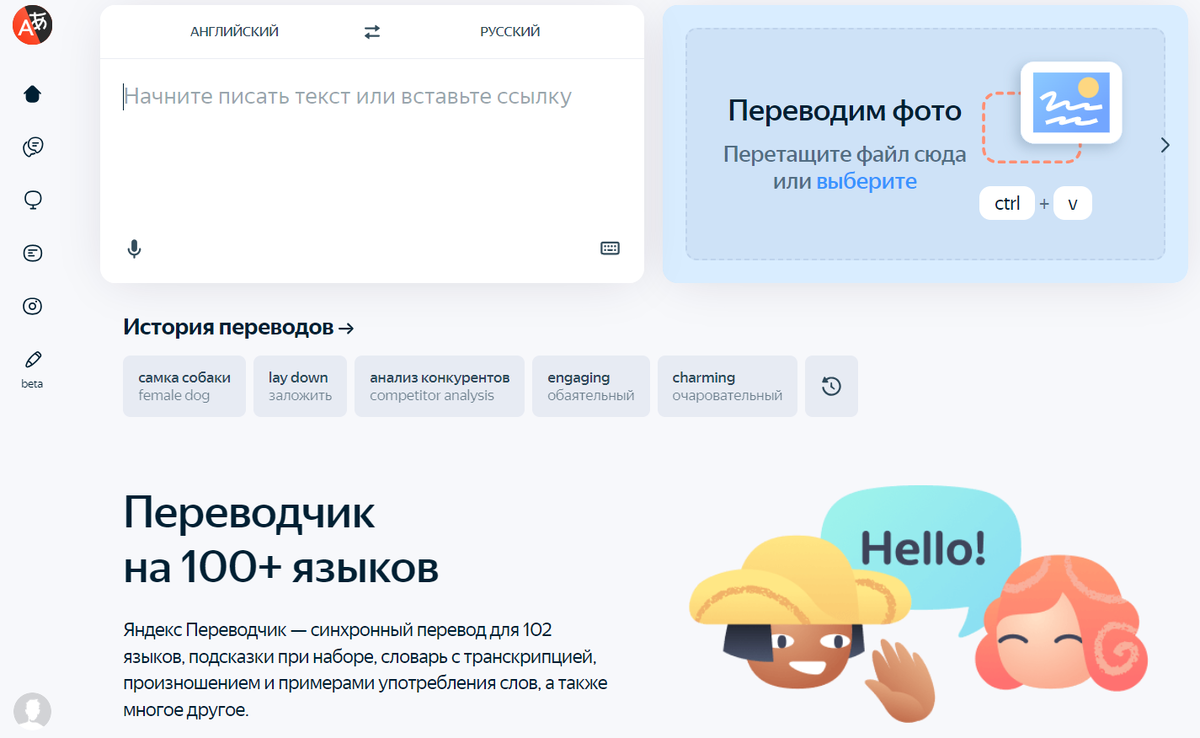The height and width of the screenshot is (738, 1200).
Task: Click the photo drop zone area
Action: coord(925,144)
